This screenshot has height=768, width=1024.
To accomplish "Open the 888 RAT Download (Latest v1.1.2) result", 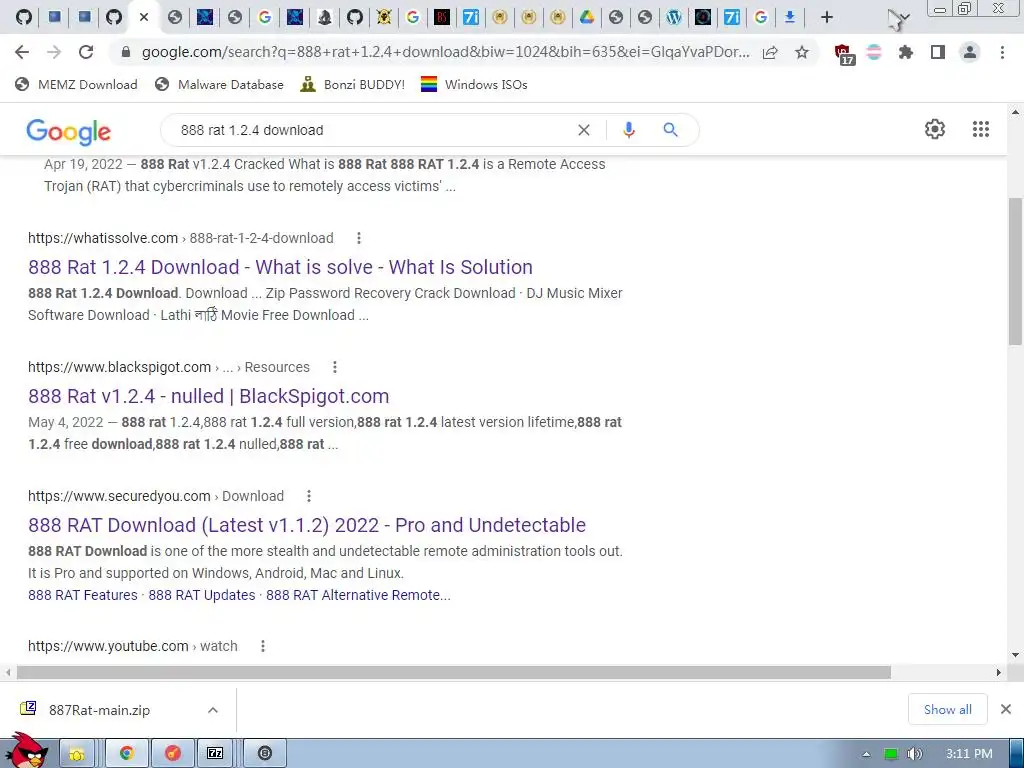I will click(307, 525).
